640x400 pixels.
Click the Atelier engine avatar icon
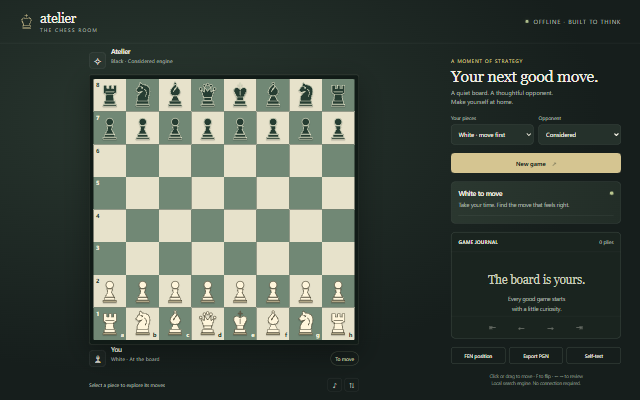coord(98,61)
